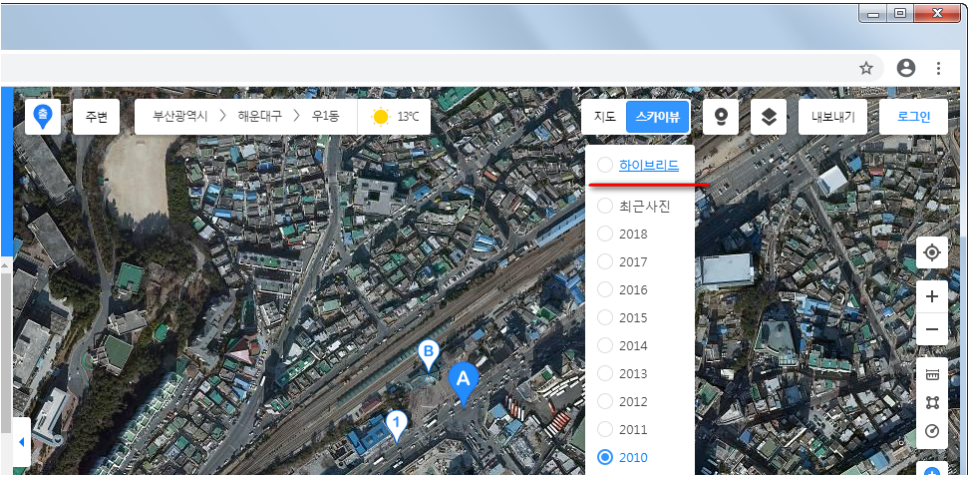Expand the side panel with the left arrow
This screenshot has width=969, height=478.
click(22, 442)
